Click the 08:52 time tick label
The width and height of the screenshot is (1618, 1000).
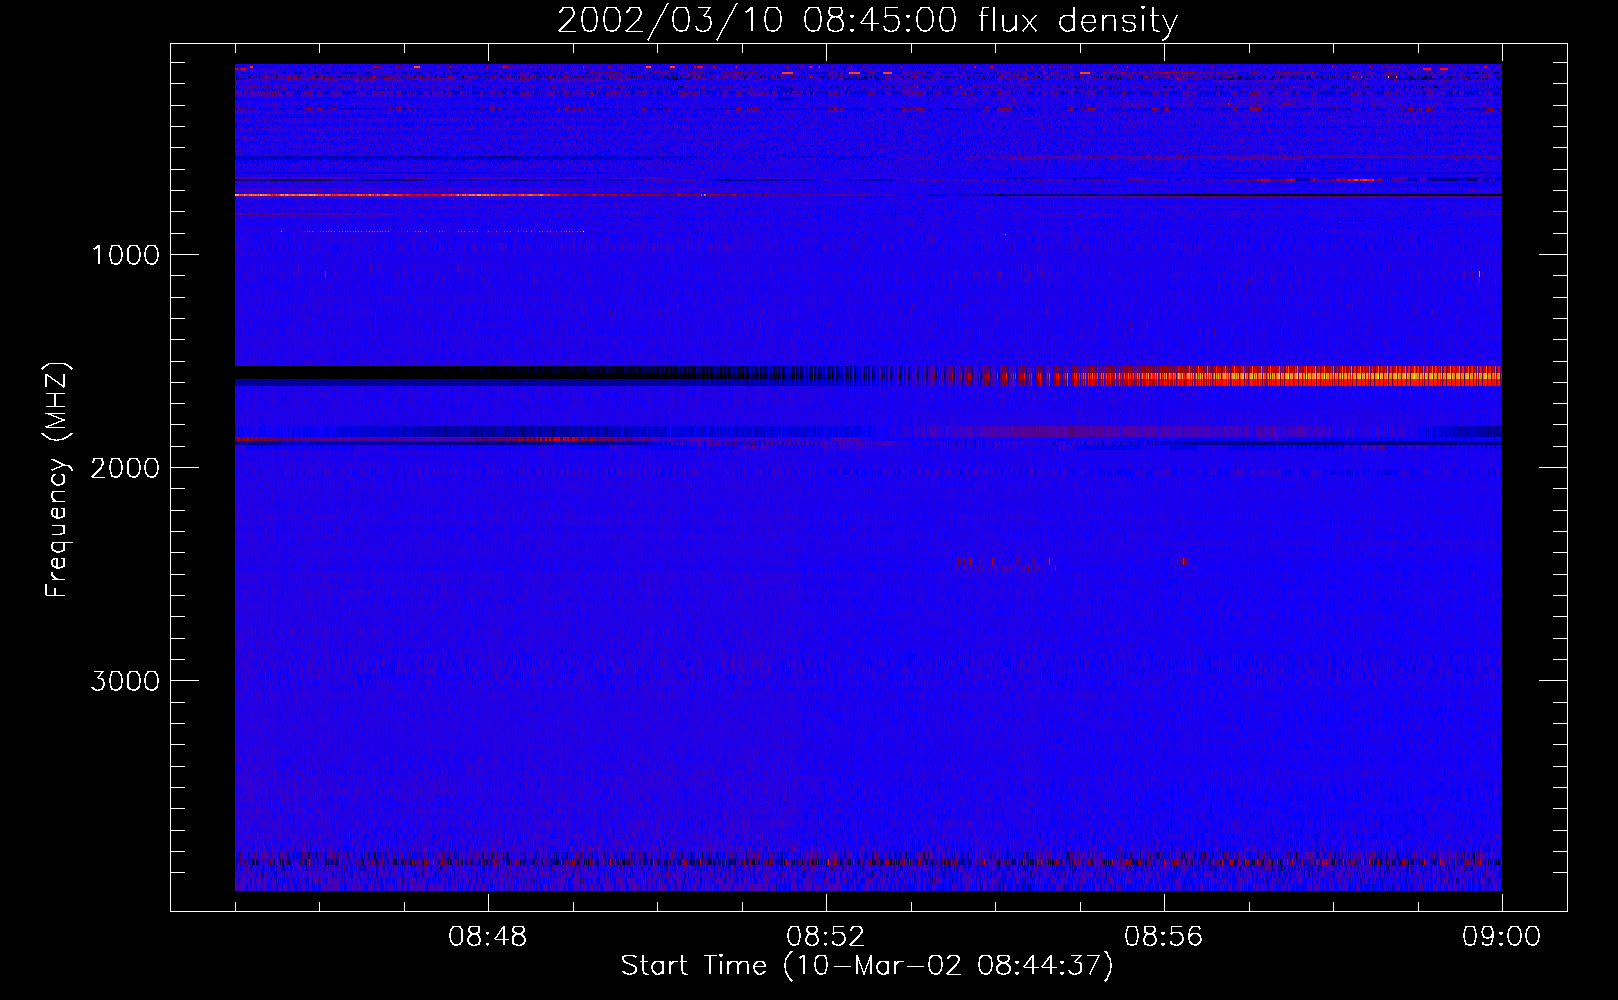(x=826, y=937)
